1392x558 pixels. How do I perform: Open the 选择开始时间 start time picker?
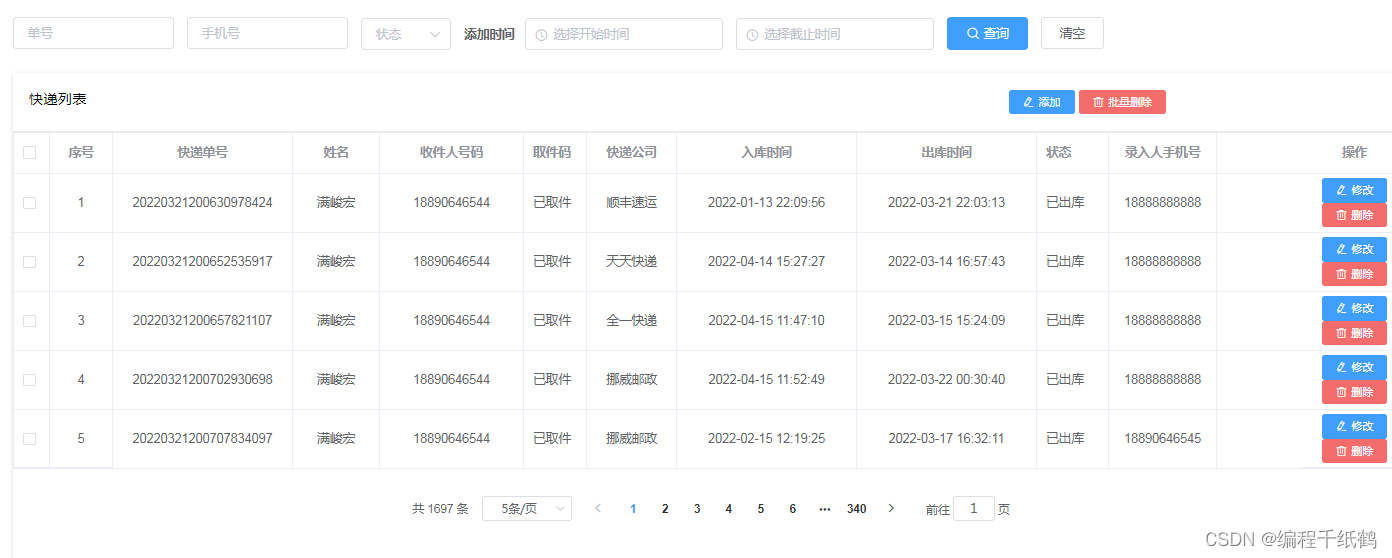click(623, 34)
